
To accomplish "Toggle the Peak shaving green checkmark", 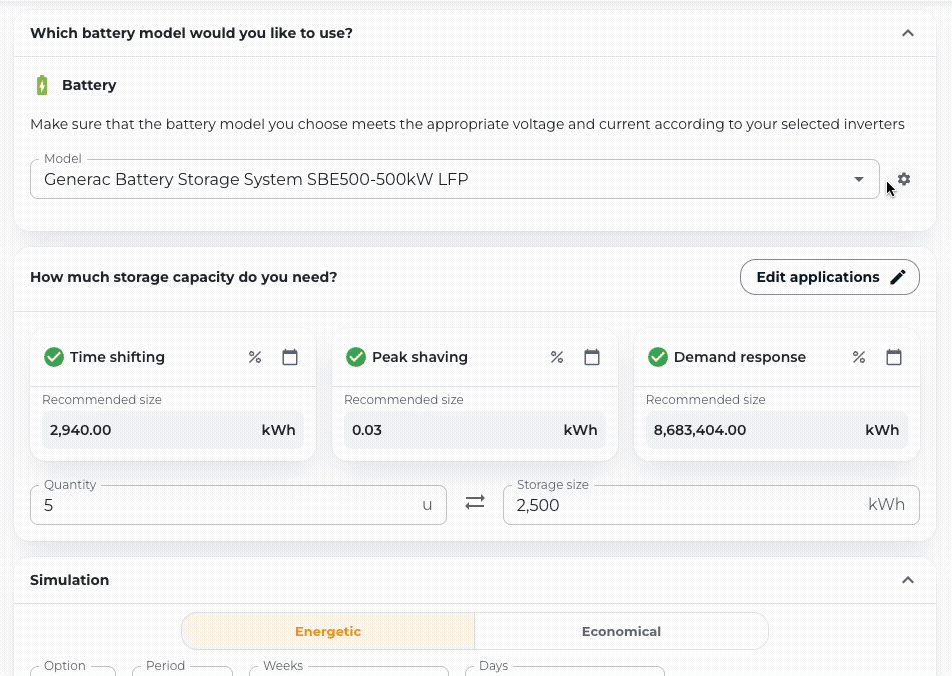I will click(356, 357).
